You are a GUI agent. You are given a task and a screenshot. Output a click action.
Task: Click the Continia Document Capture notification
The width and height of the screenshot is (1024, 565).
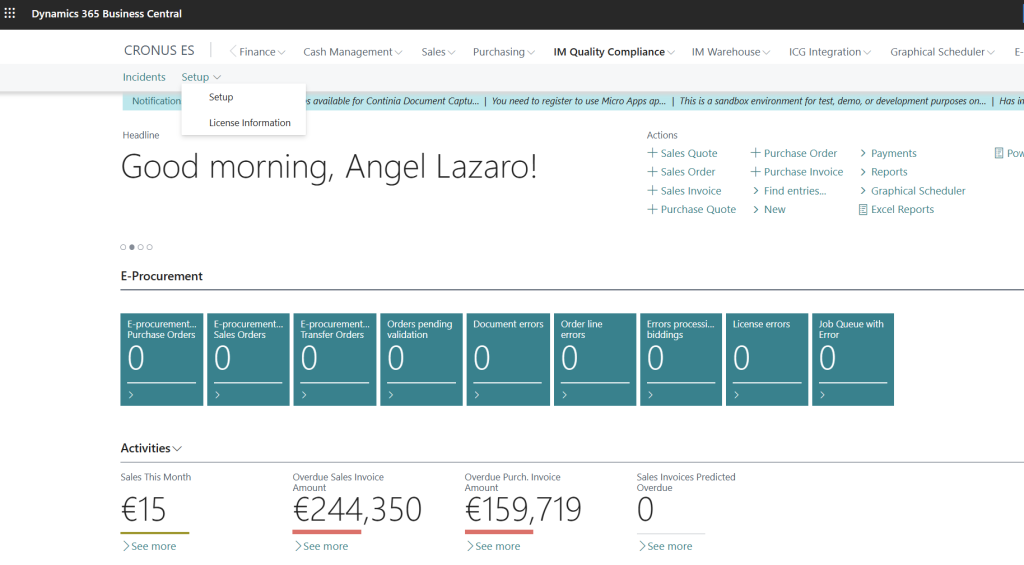tap(392, 101)
